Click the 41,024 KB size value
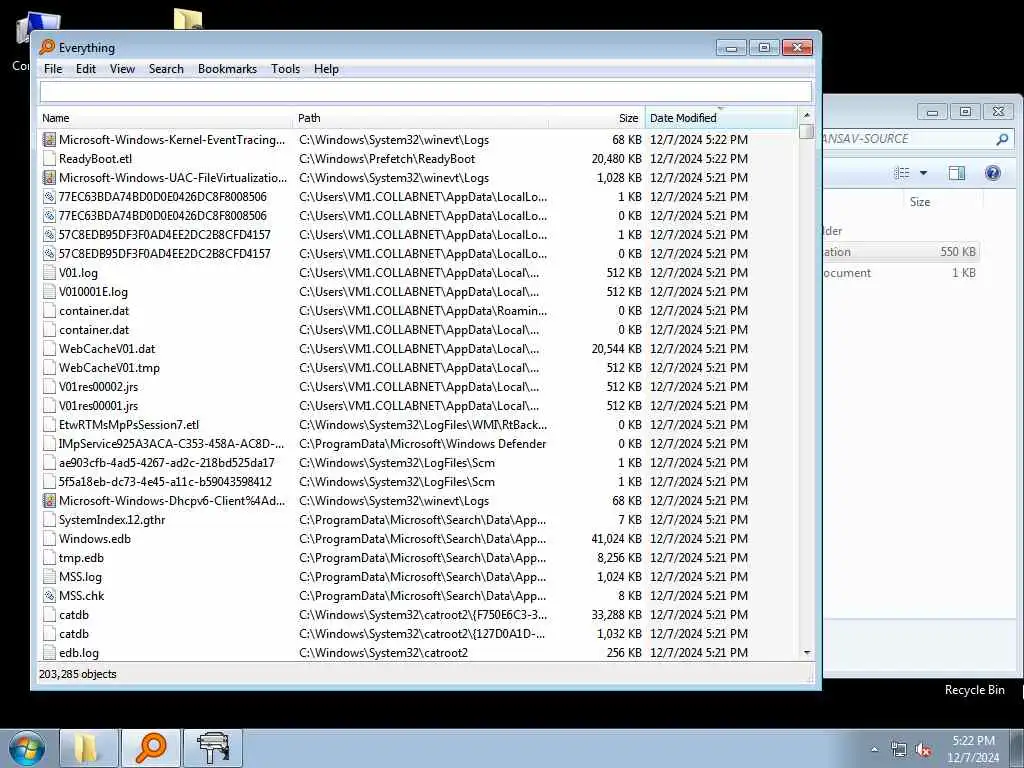 click(616, 539)
